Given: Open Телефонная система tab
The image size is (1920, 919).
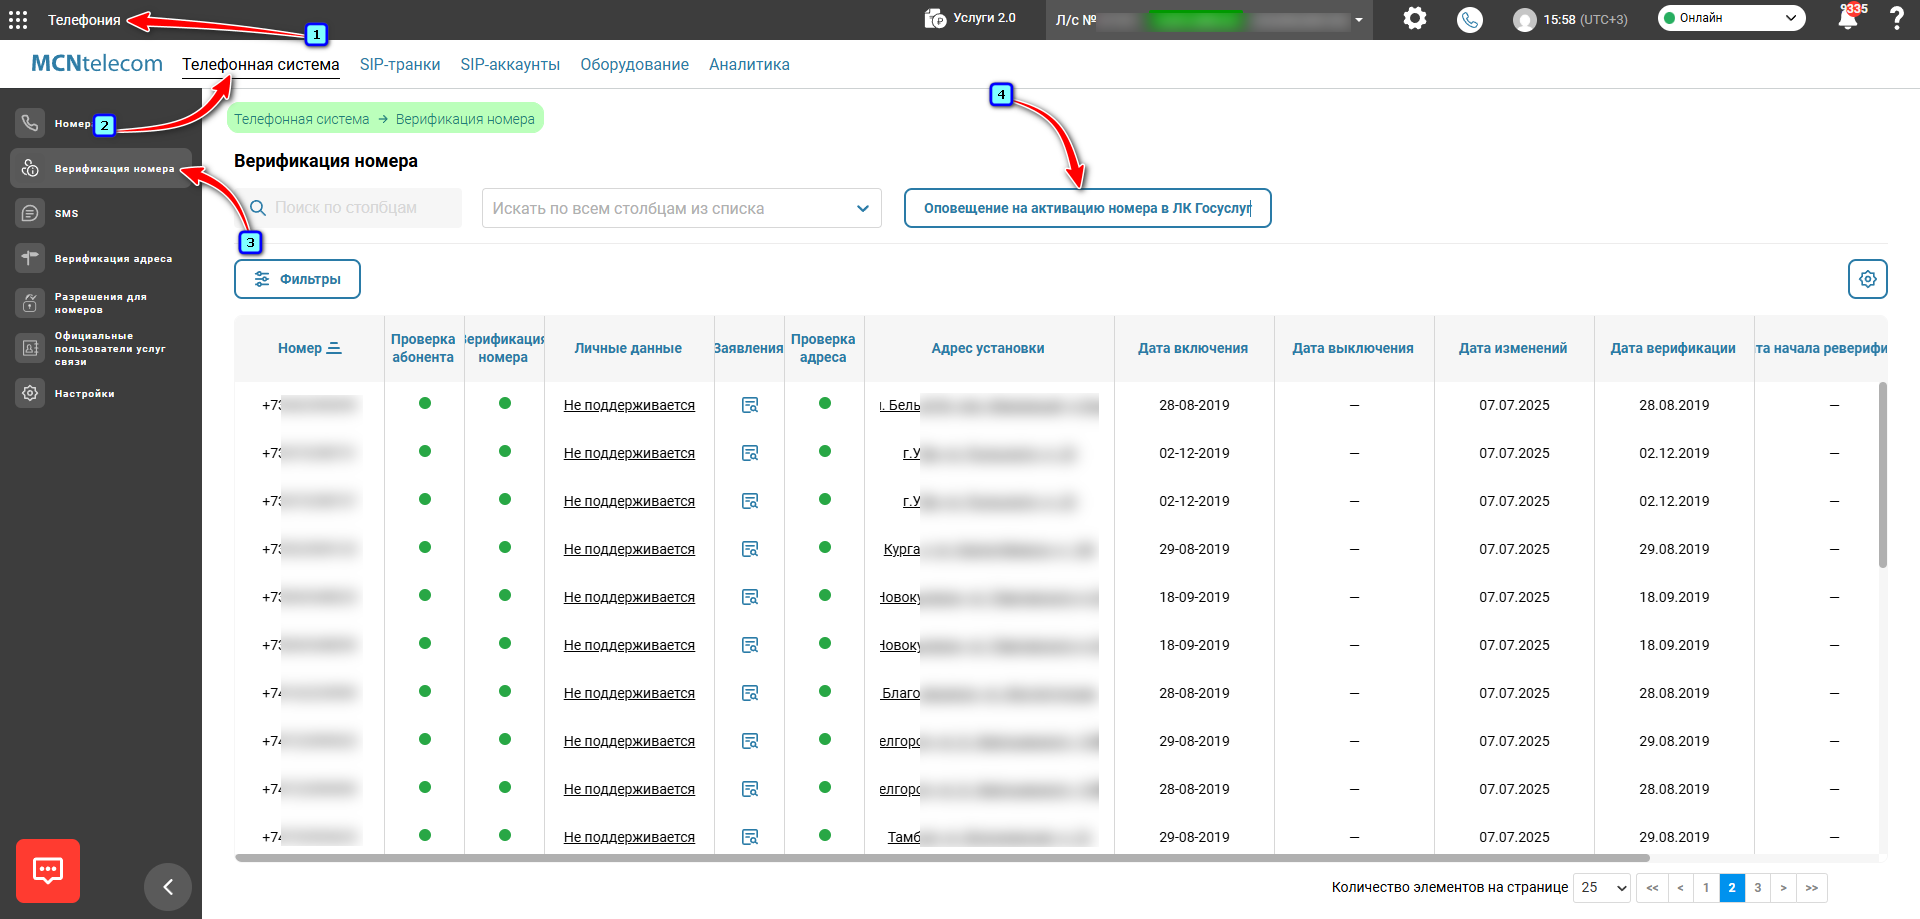Looking at the screenshot, I should click(x=261, y=64).
